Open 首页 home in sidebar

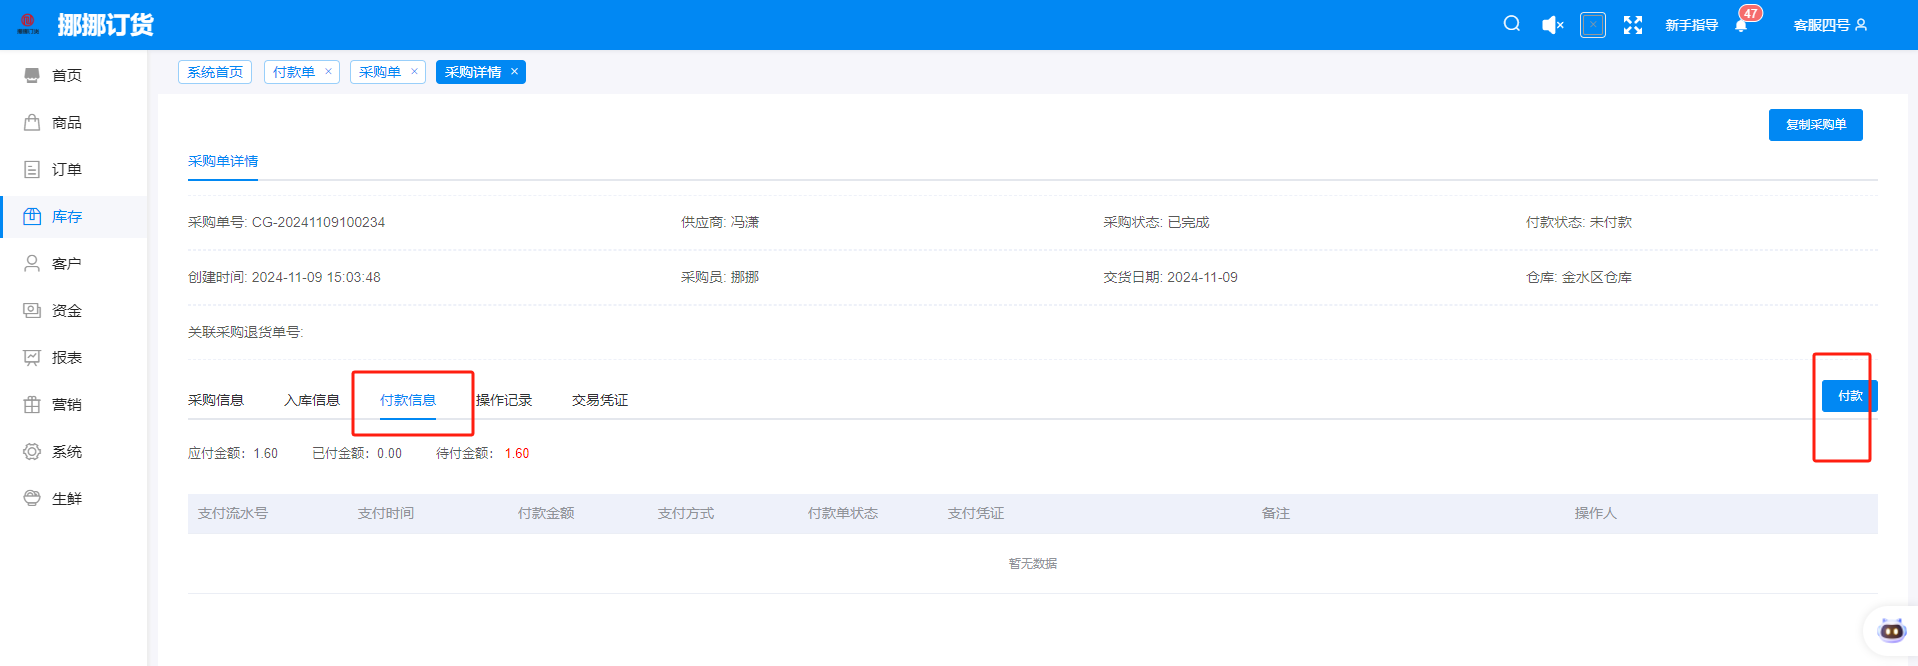(x=66, y=75)
